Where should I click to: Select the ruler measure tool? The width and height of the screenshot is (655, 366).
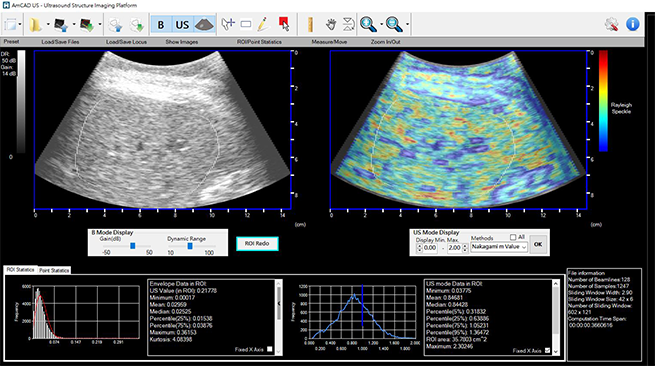310,25
